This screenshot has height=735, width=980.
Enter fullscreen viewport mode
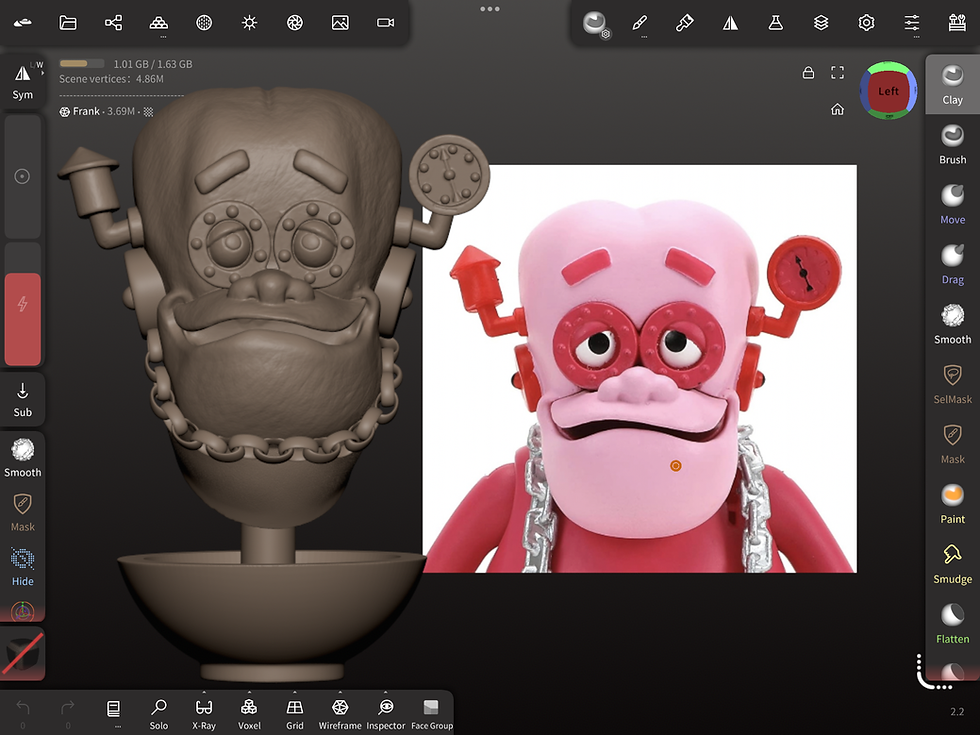[x=838, y=72]
